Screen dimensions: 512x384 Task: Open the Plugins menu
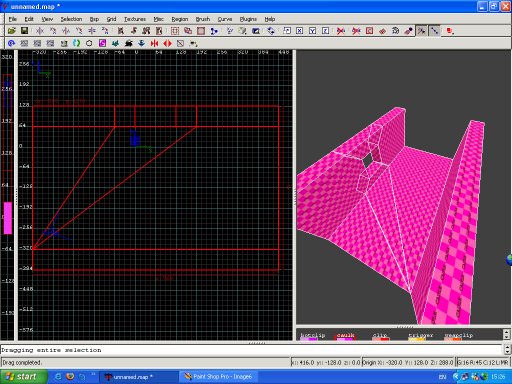tap(248, 19)
